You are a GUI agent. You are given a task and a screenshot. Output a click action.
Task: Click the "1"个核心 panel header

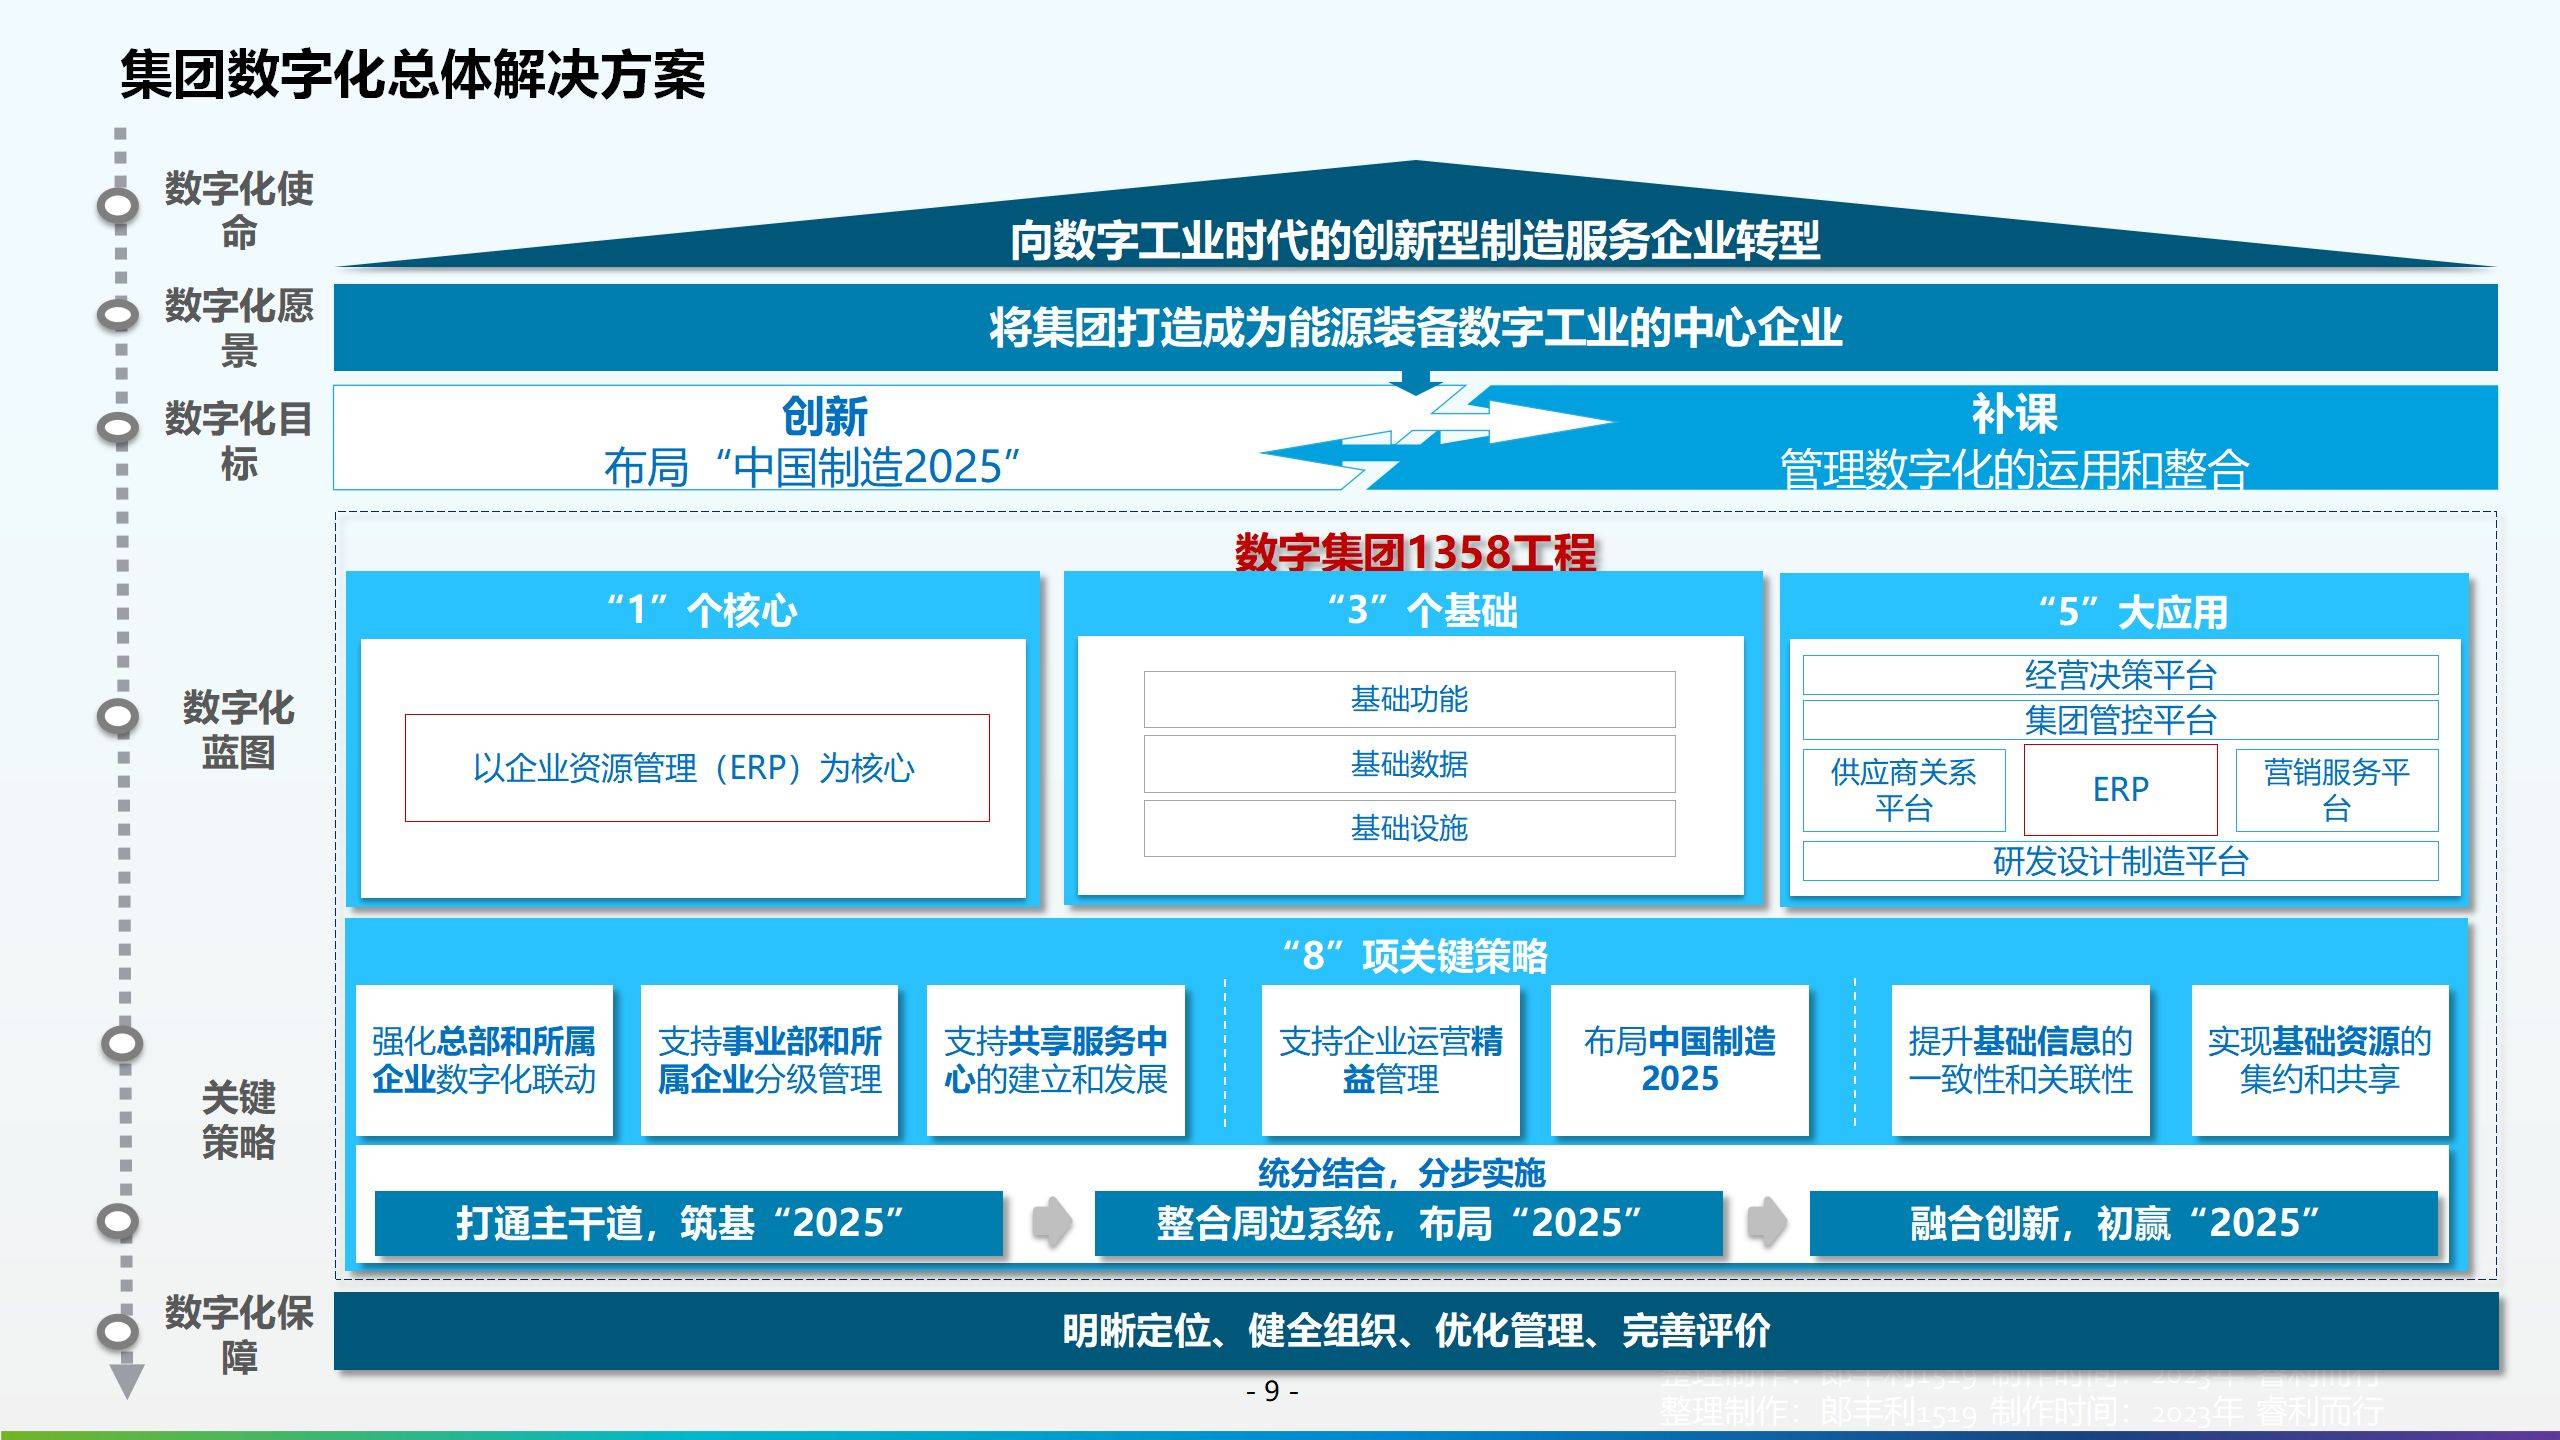[x=702, y=610]
